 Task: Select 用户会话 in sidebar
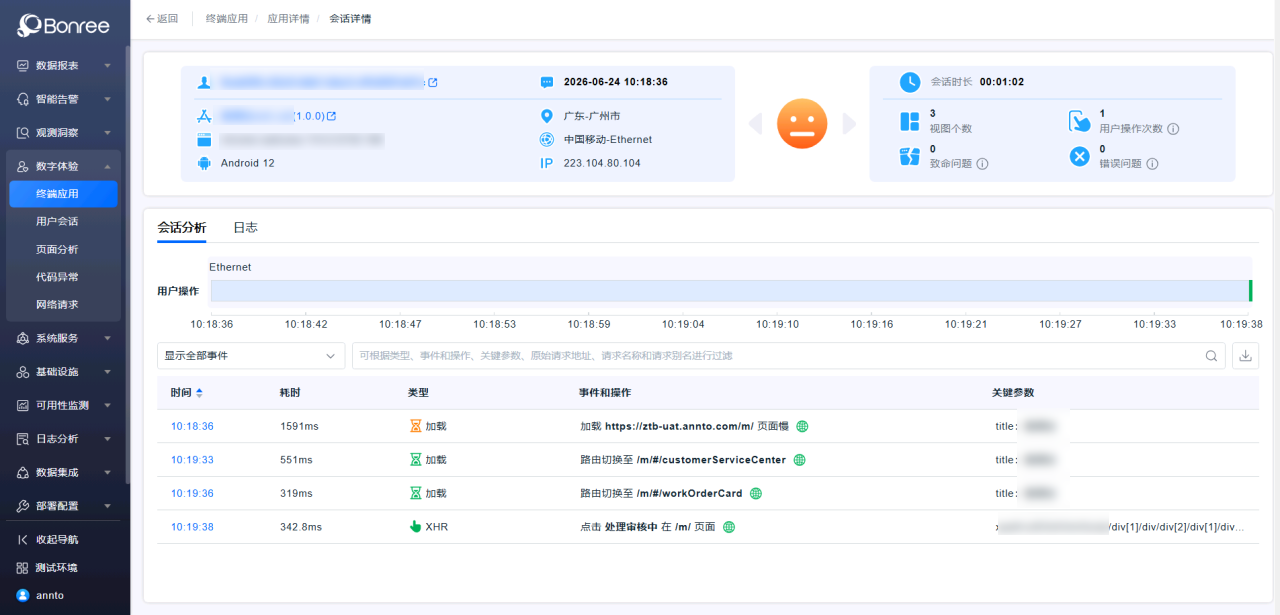[57, 221]
